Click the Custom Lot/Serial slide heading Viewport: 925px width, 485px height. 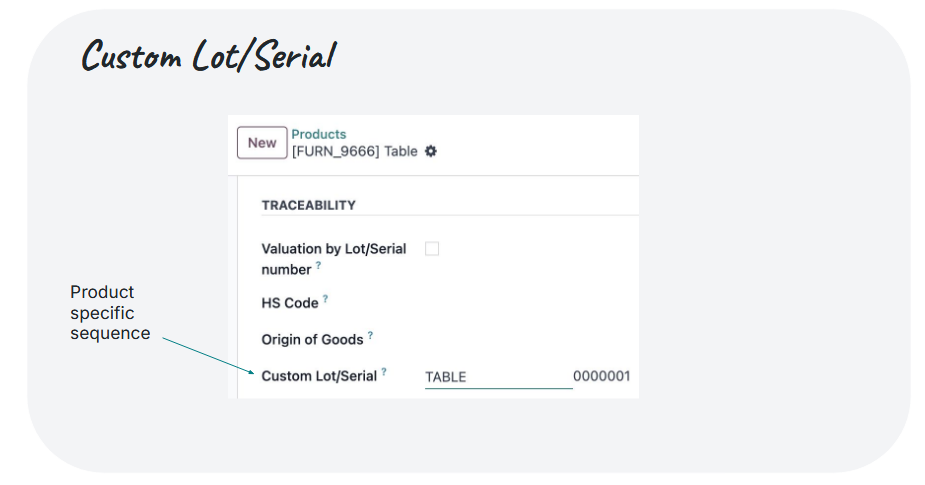(x=209, y=55)
